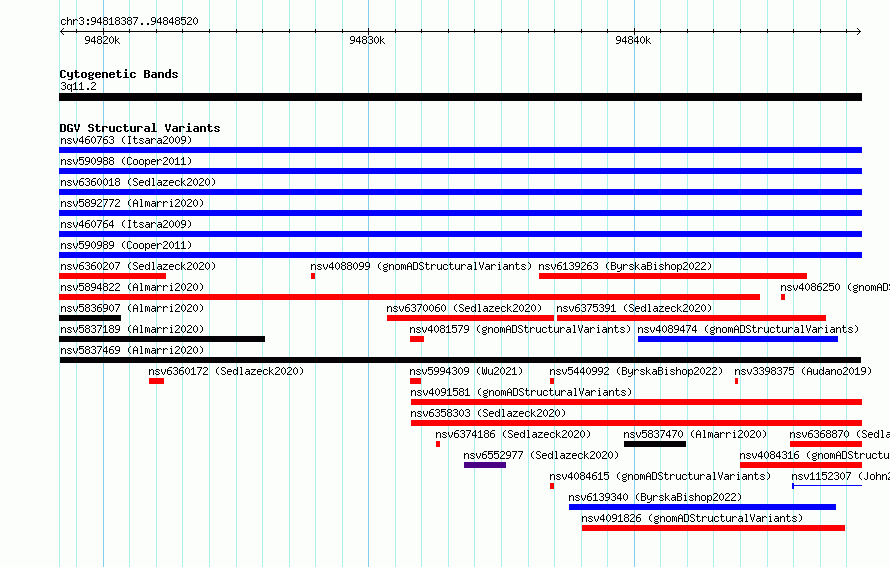This screenshot has height=567, width=890.
Task: Select the nsv590988 (Cooper2011) variant label
Action: 126,161
